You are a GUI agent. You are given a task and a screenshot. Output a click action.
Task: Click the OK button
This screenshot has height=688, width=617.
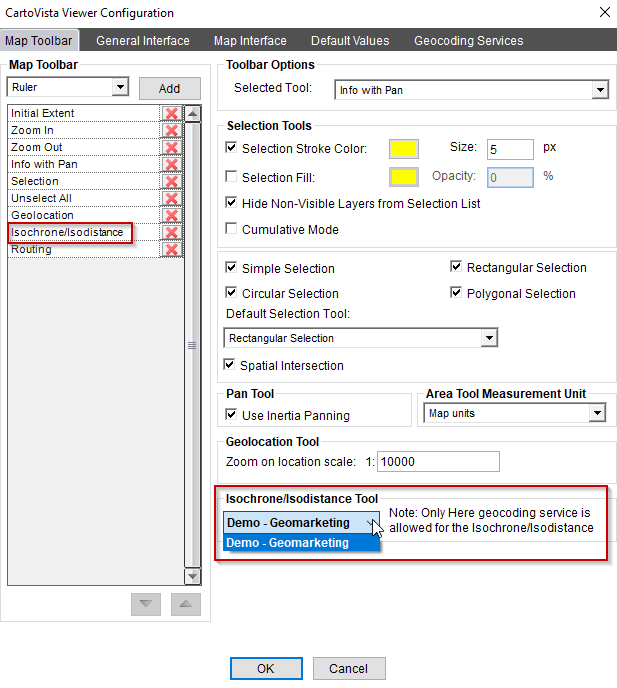pos(266,668)
